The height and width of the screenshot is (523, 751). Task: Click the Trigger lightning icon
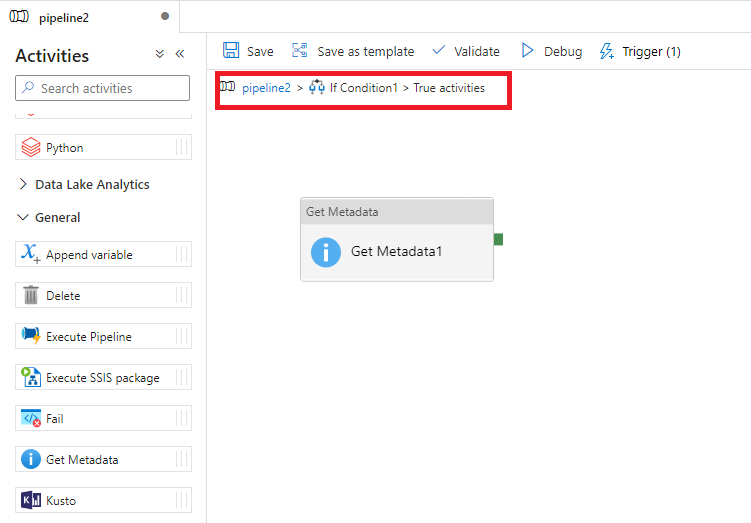tap(607, 51)
